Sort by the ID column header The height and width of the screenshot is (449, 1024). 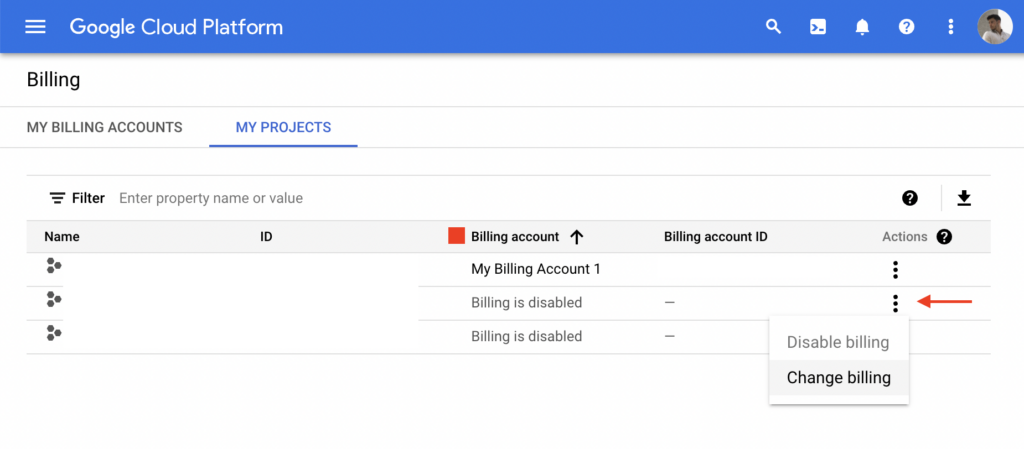click(266, 237)
